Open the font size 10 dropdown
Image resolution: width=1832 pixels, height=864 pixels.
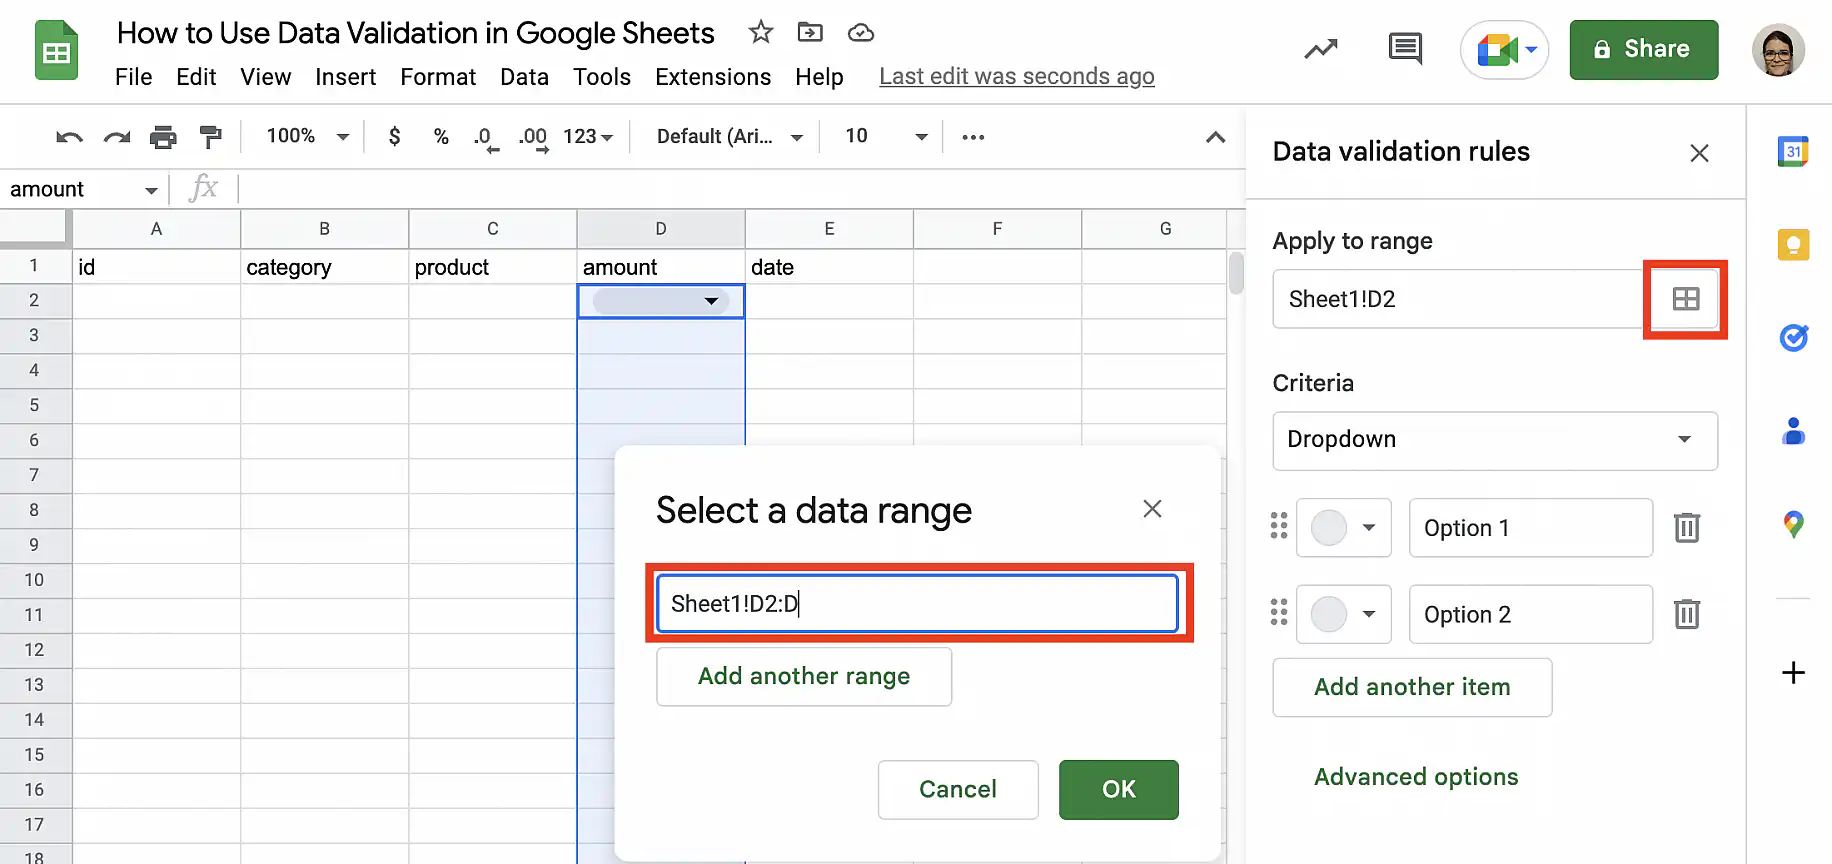tap(886, 136)
